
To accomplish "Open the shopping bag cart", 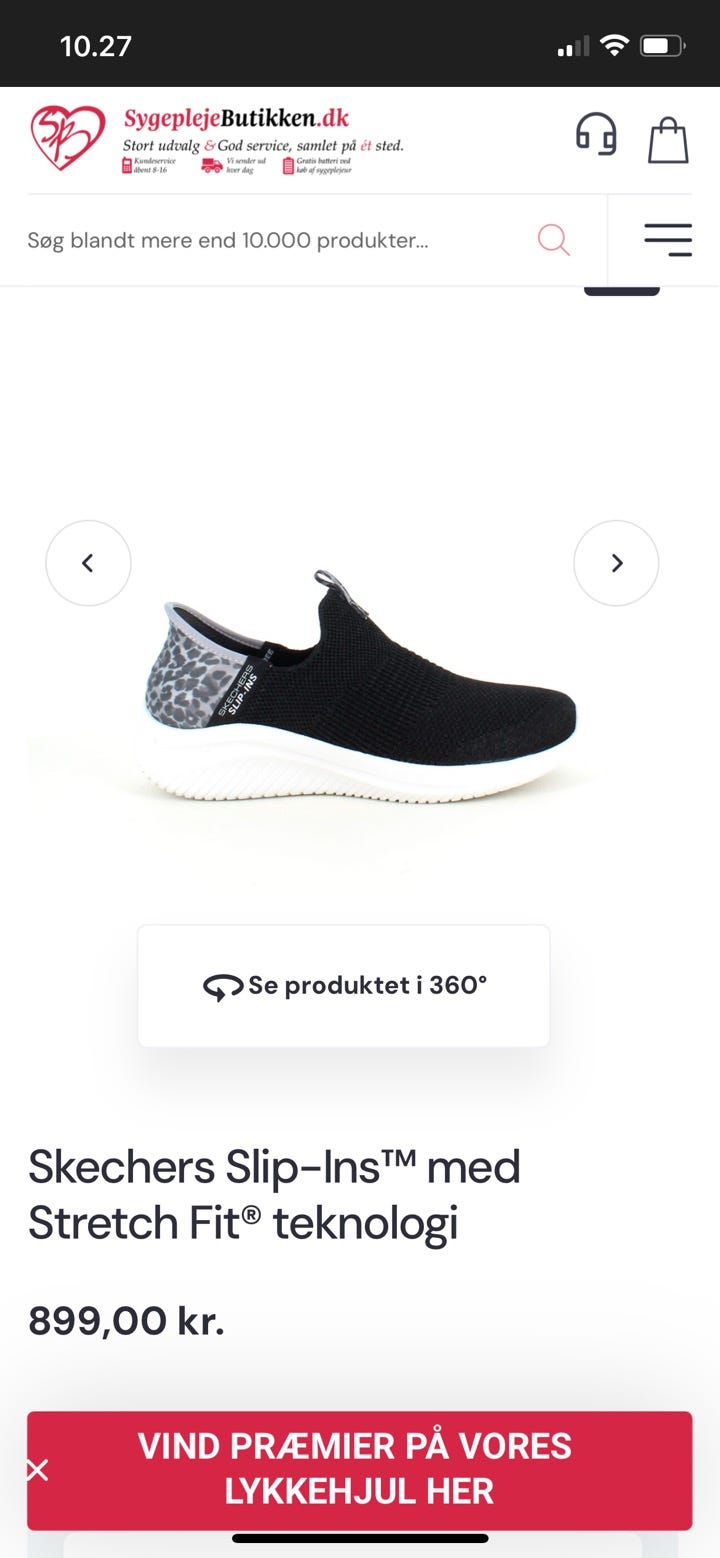I will (x=668, y=140).
